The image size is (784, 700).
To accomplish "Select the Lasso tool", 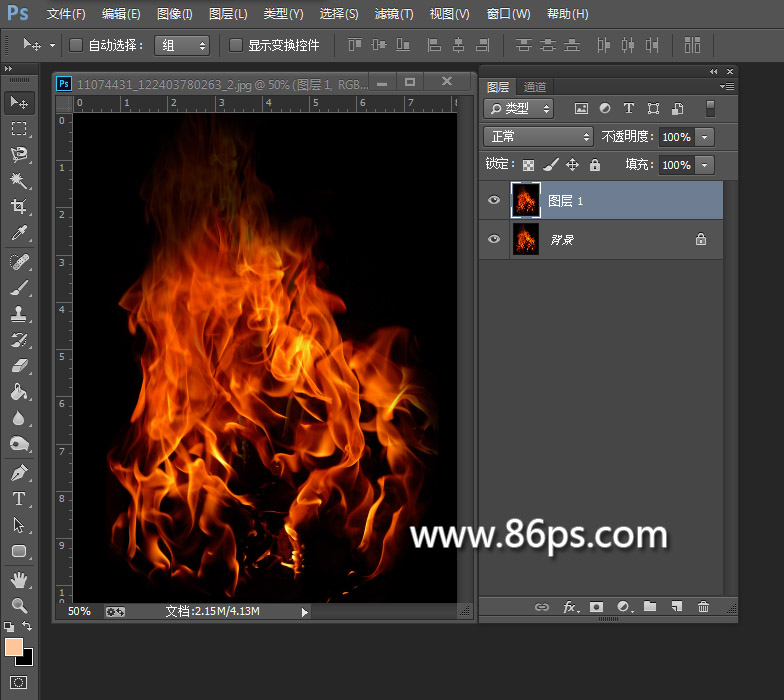I will (19, 154).
